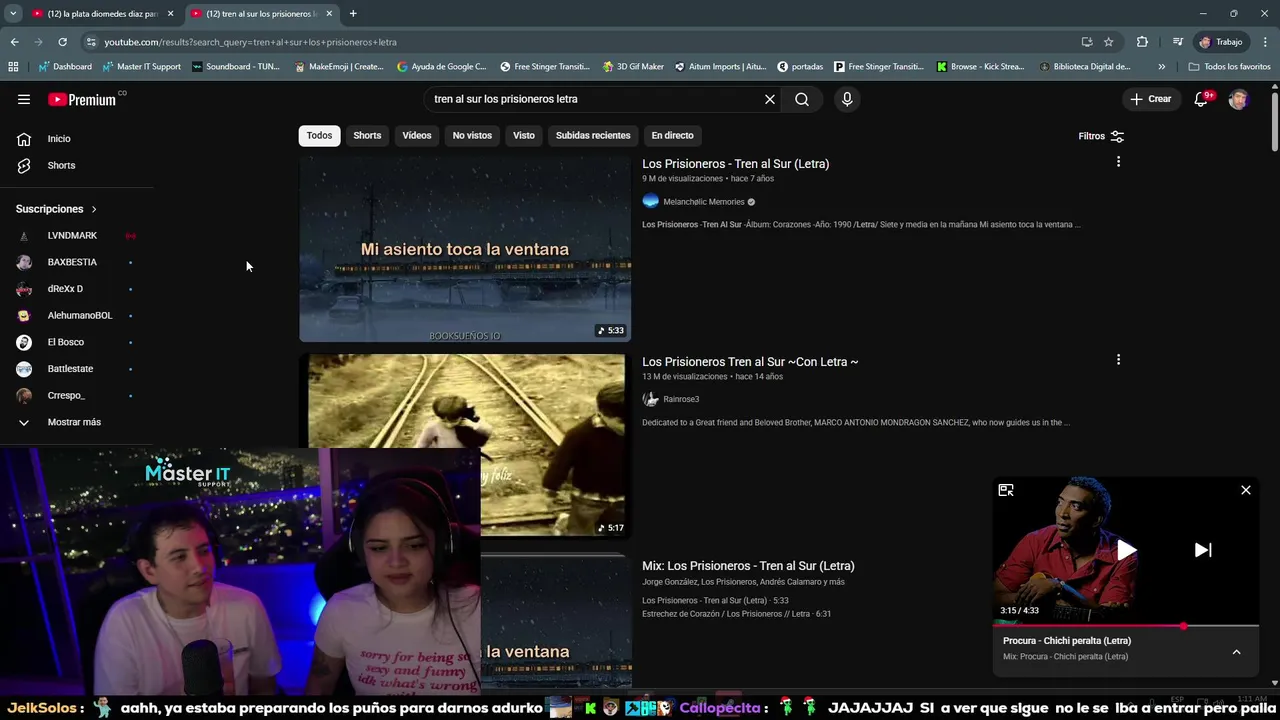This screenshot has width=1280, height=720.
Task: Select the 'tren al sur los prisioneros' tab
Action: (x=262, y=14)
